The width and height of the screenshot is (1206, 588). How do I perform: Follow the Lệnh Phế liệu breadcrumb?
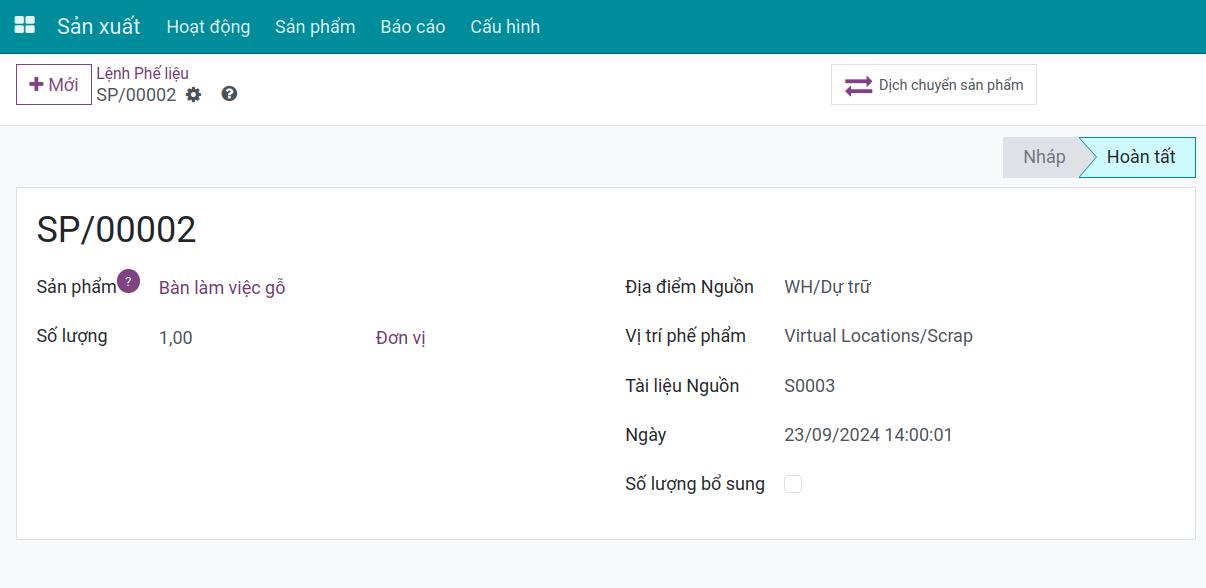point(142,73)
